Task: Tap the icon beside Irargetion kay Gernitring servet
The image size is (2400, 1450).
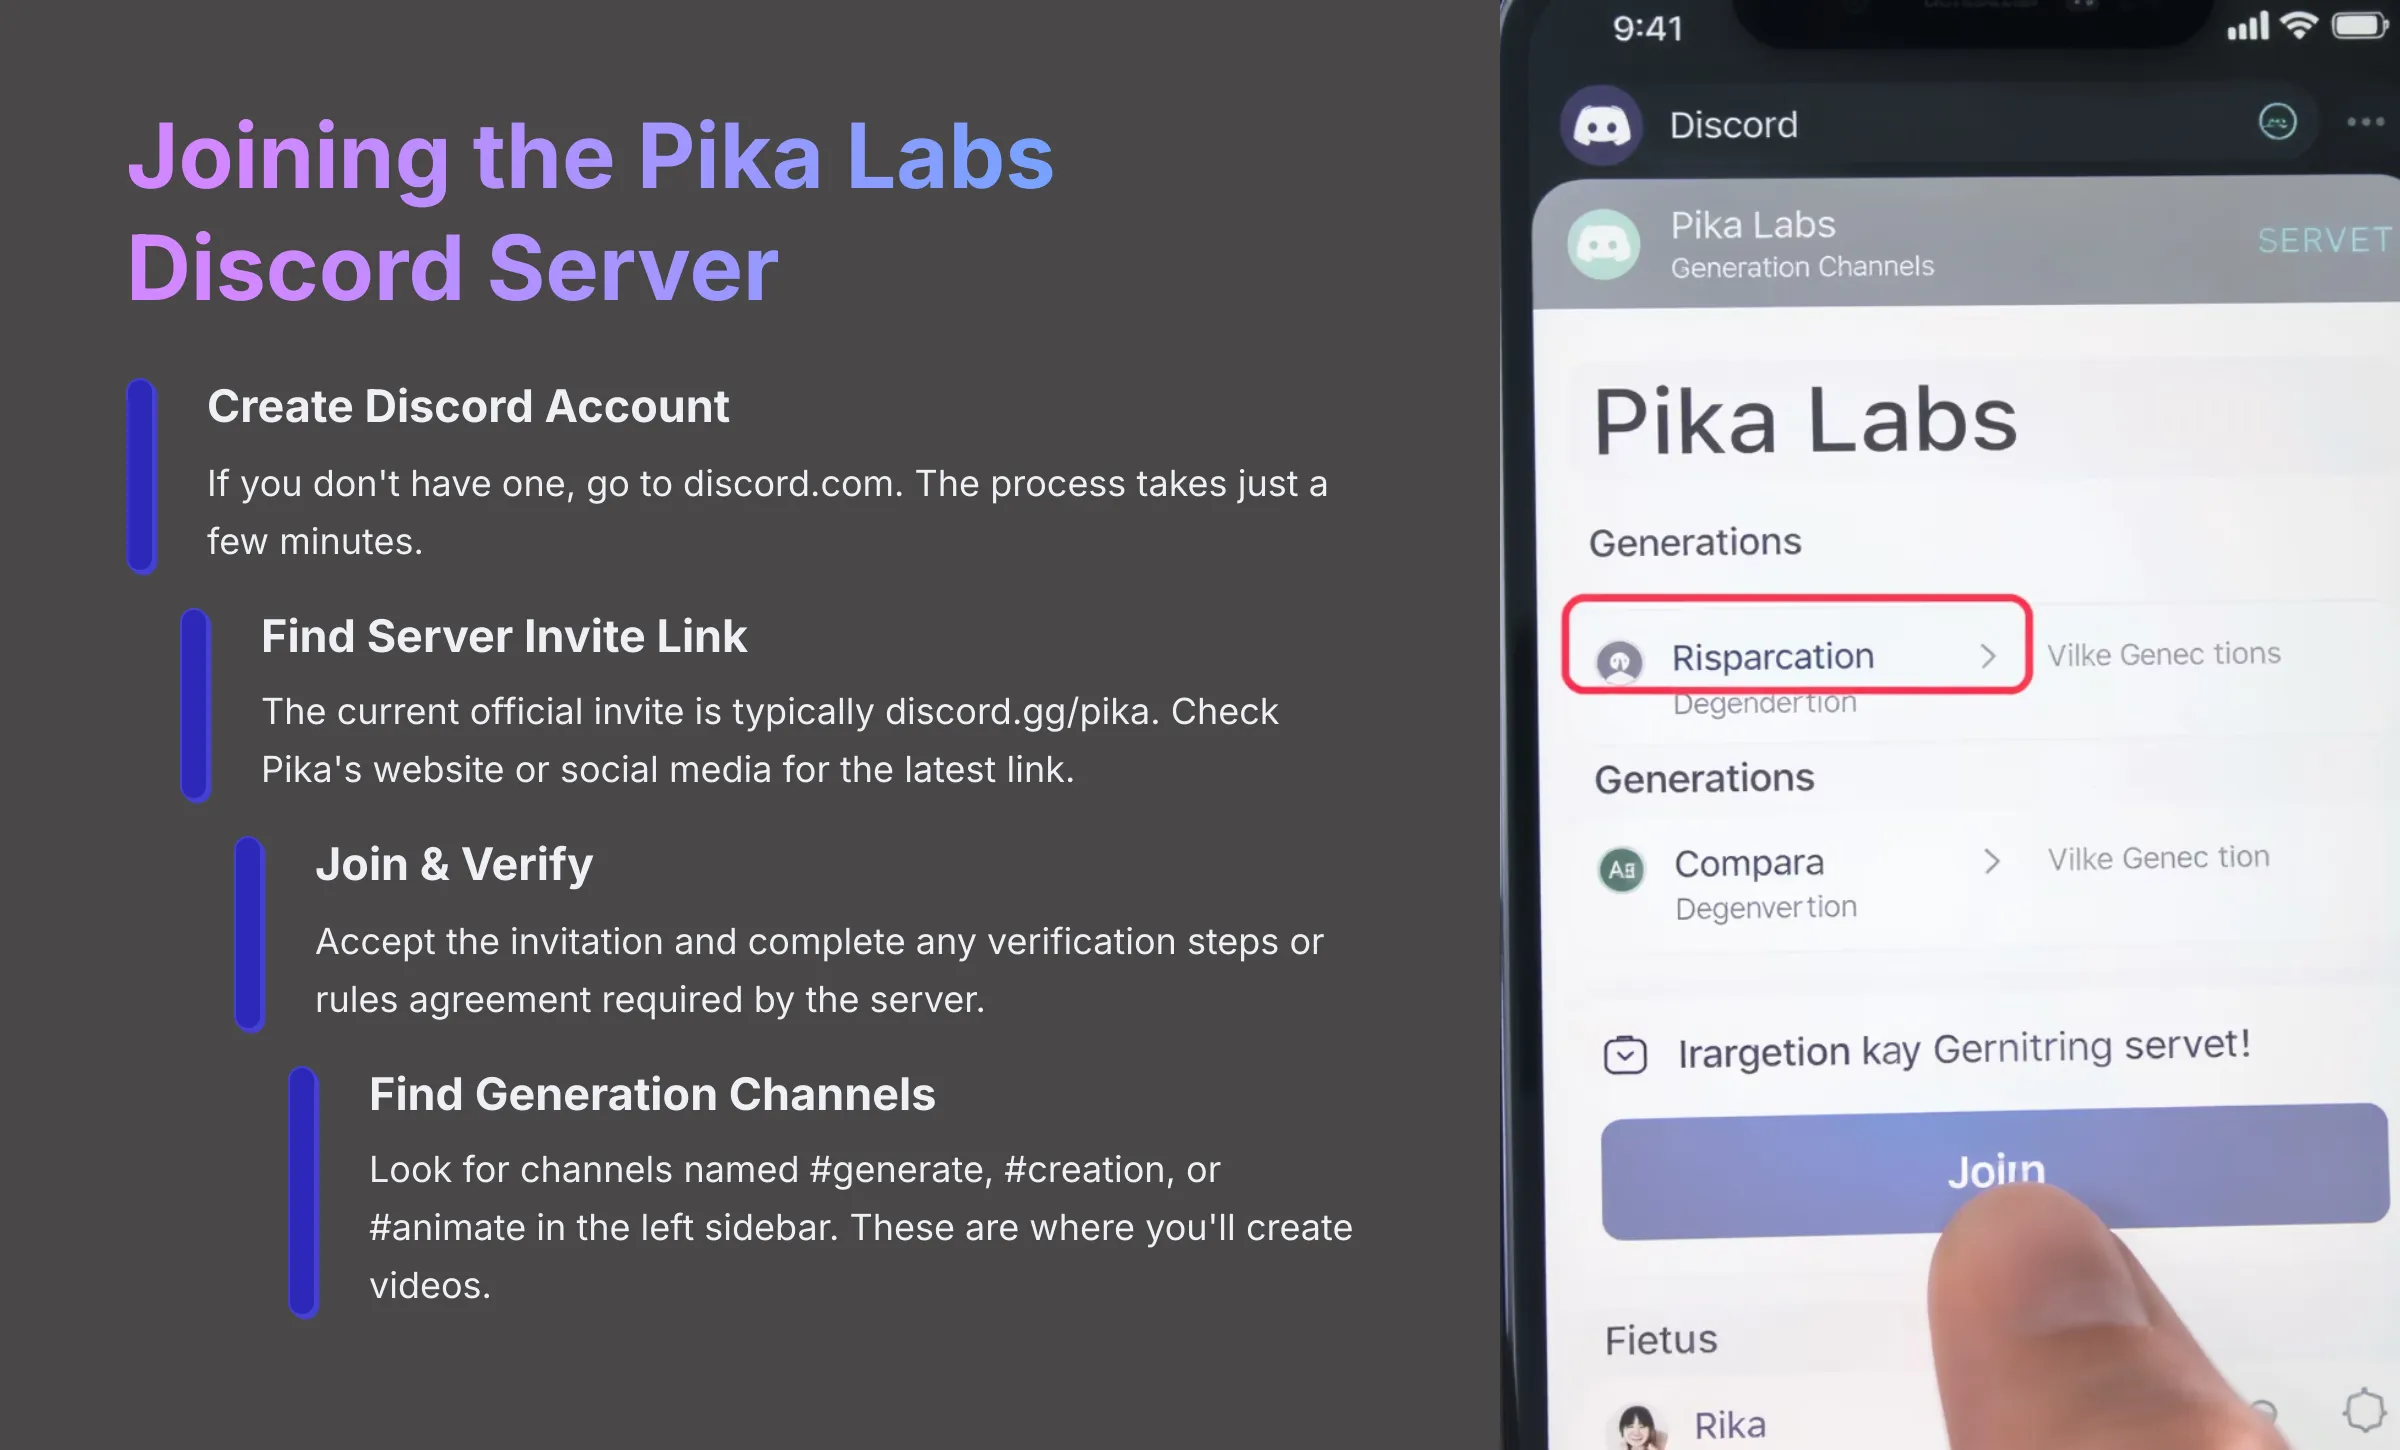Action: pyautogui.click(x=1625, y=1055)
